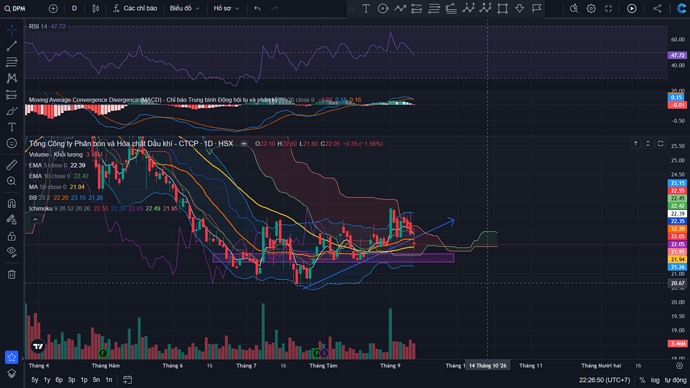Open go to date calendar

[x=128, y=380]
